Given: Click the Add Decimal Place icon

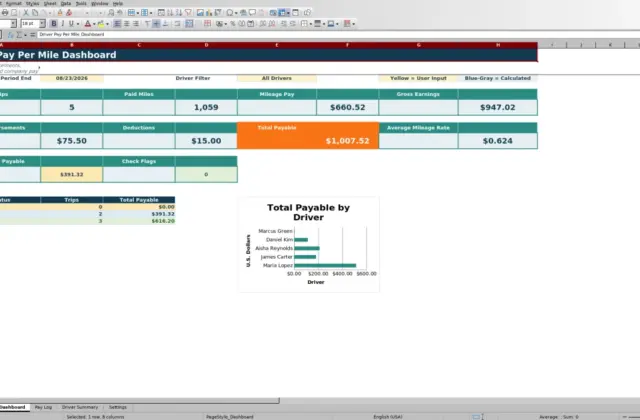Looking at the screenshot, I should 262,24.
